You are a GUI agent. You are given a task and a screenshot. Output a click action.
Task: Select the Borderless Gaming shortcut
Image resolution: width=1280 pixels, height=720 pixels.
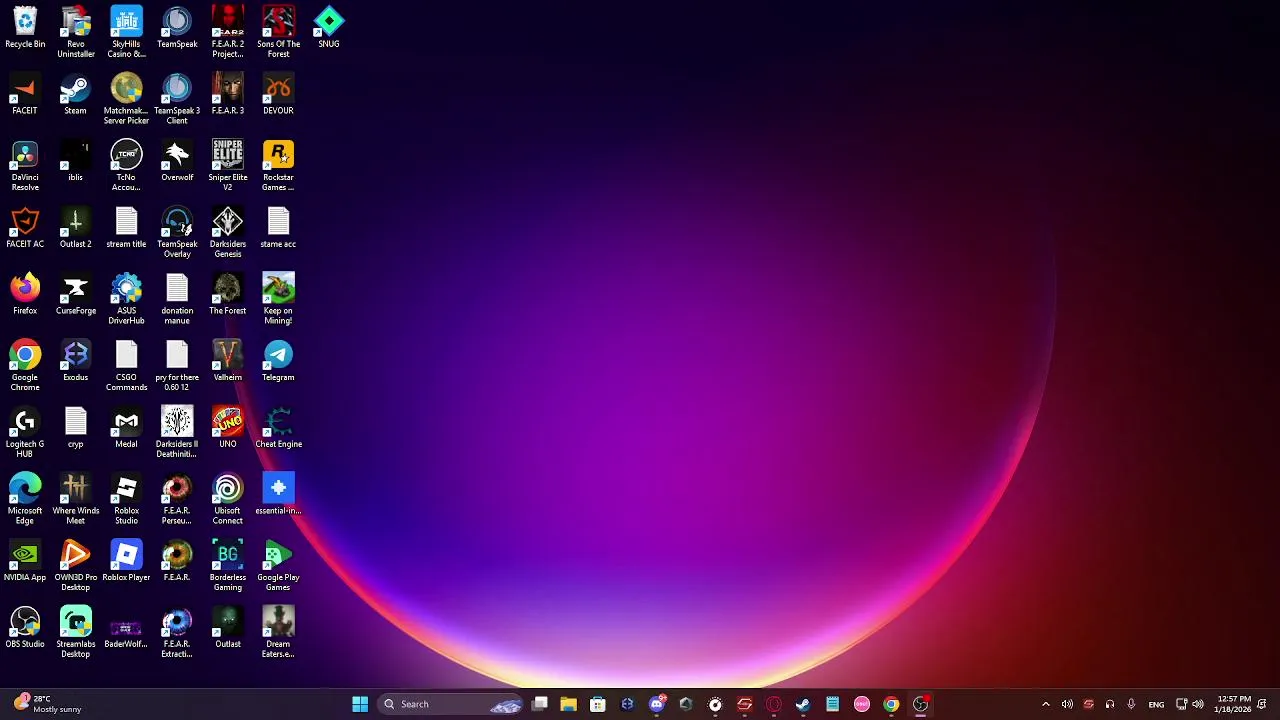(x=228, y=566)
